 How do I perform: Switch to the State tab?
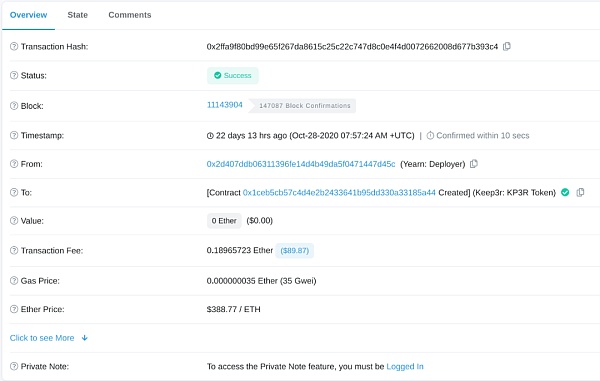(77, 15)
